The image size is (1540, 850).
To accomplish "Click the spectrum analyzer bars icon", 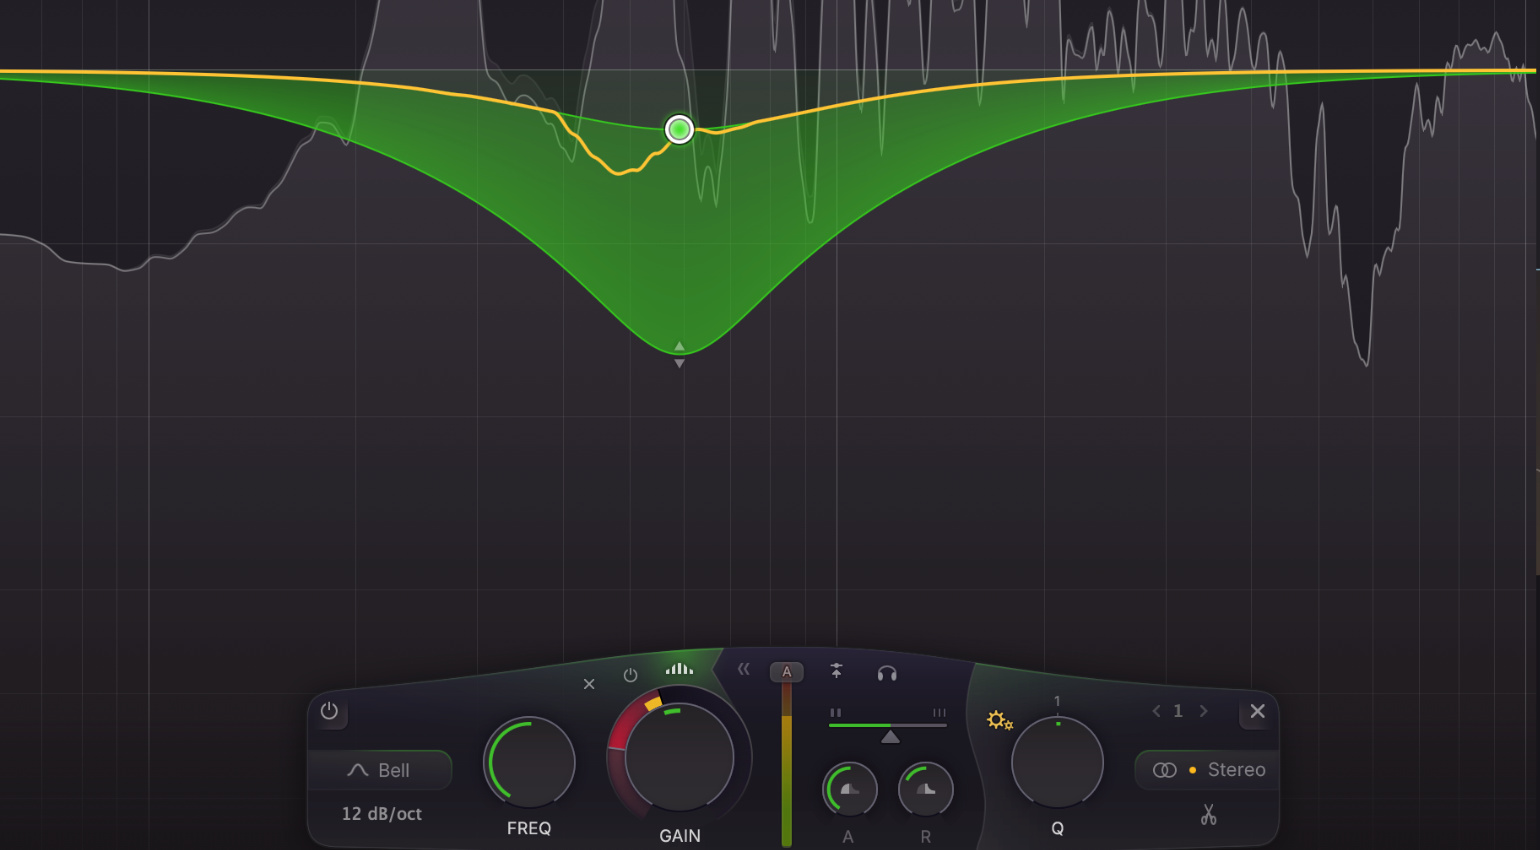I will [679, 667].
